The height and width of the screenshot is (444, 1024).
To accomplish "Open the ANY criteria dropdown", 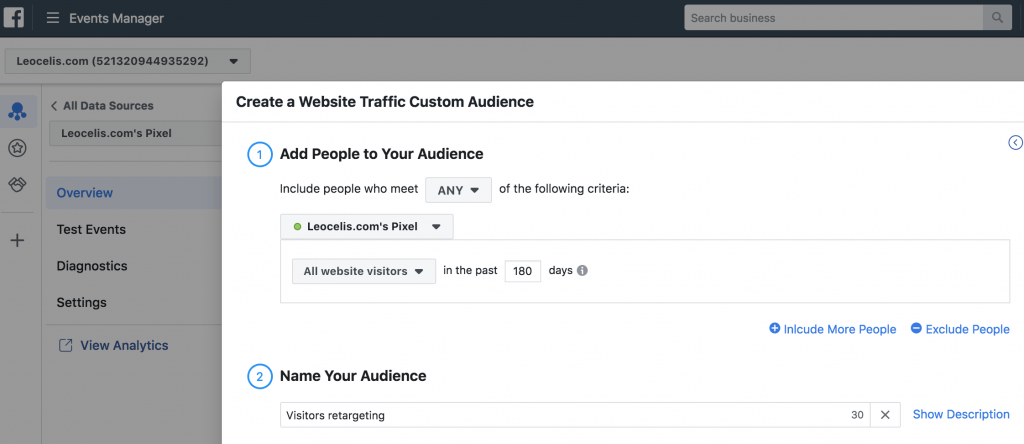I will 458,190.
